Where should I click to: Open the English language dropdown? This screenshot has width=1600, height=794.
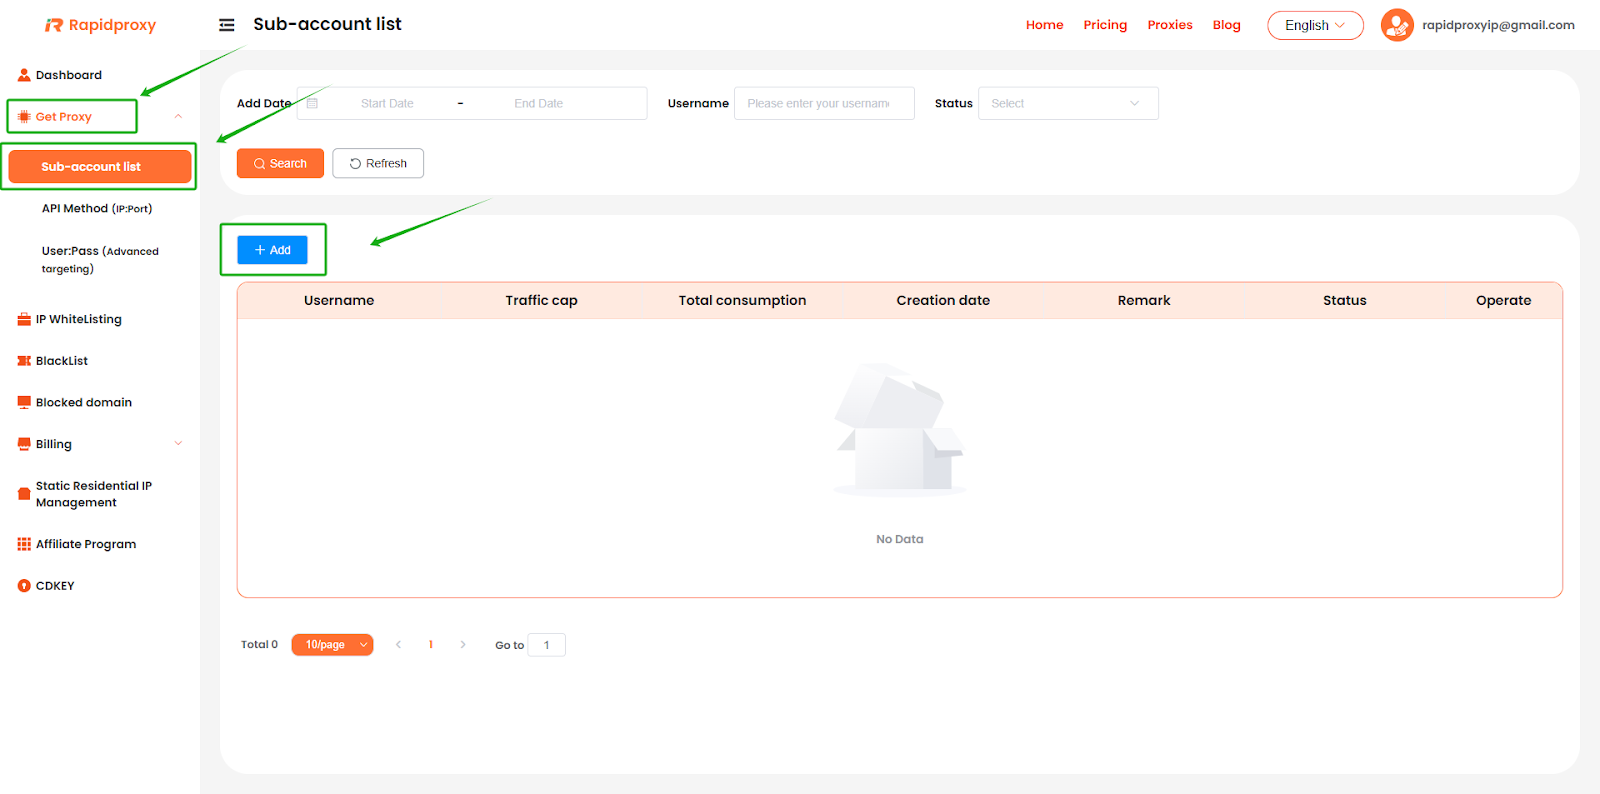(1314, 25)
